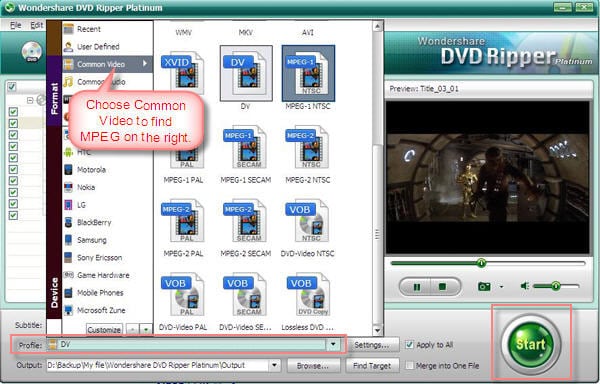Click the volume slider handle
600x384 pixels.
pos(556,286)
